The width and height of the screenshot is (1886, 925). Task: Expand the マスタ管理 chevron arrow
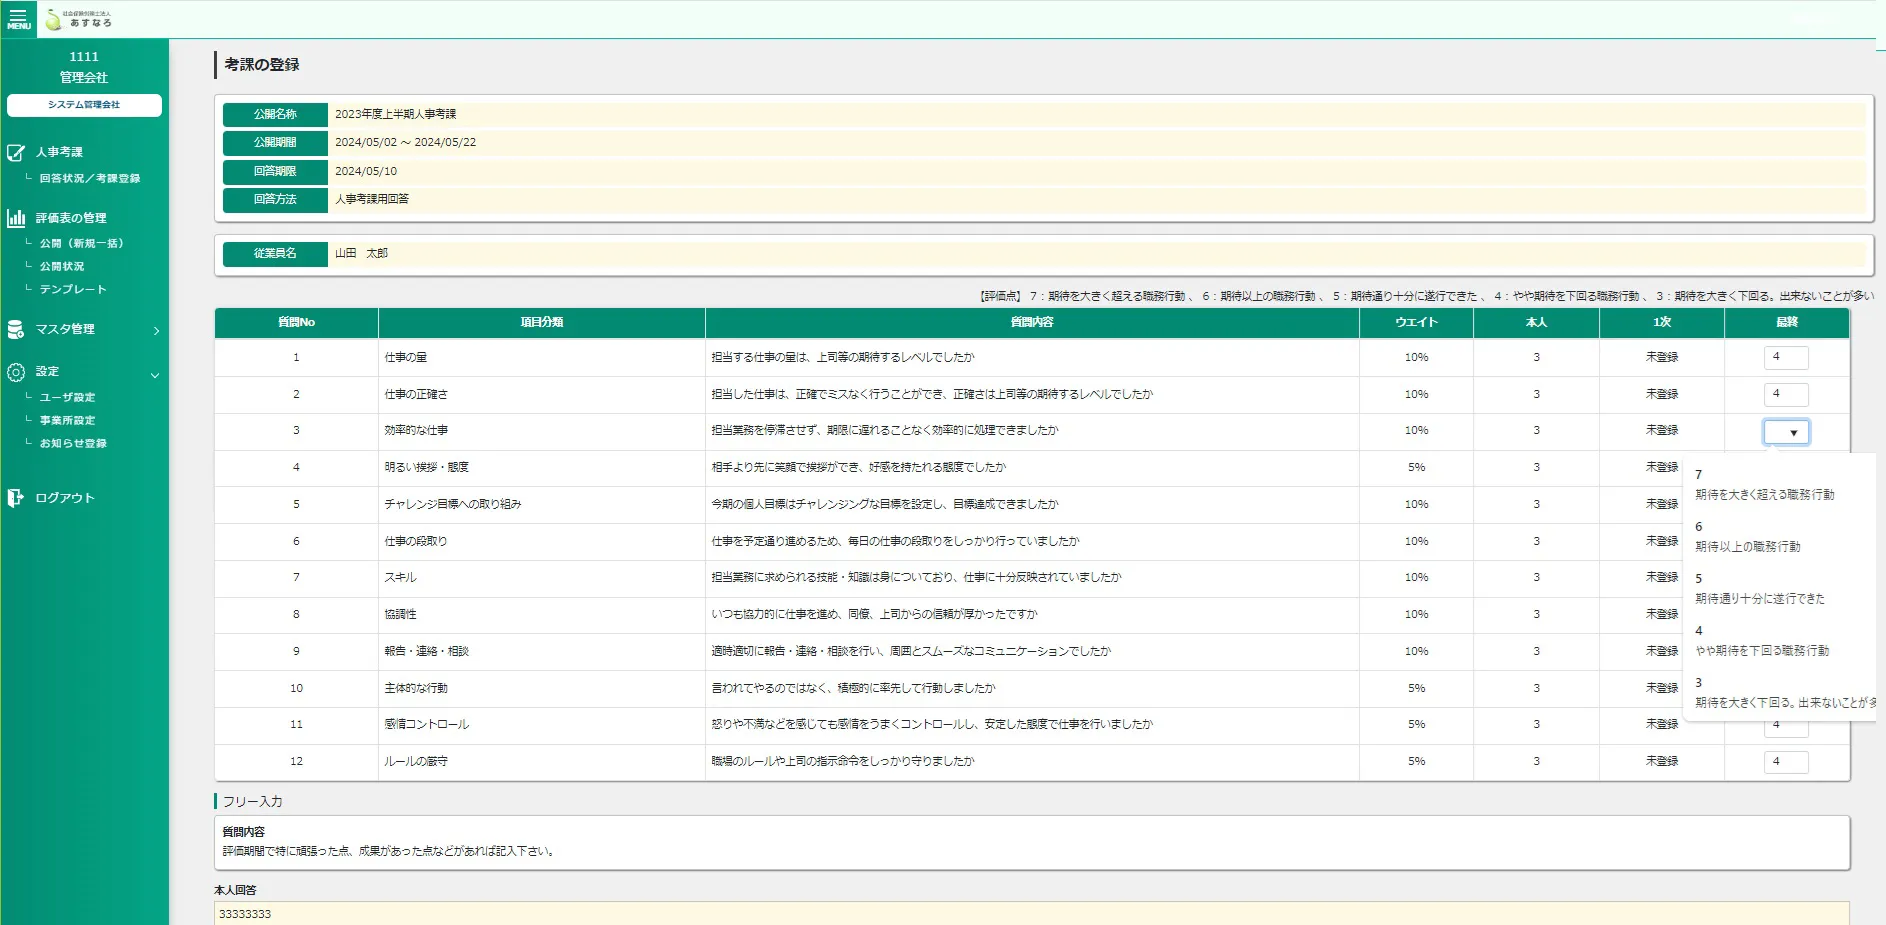pyautogui.click(x=156, y=330)
